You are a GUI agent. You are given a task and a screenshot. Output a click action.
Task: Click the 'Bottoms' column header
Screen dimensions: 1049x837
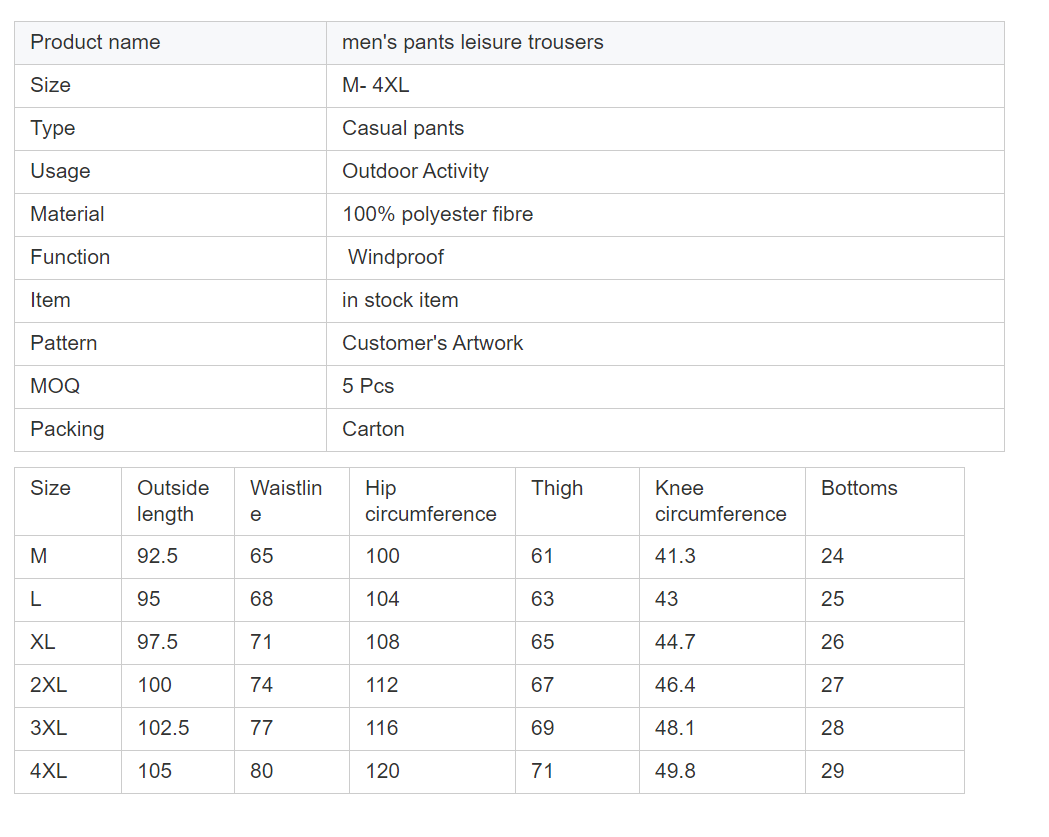pos(859,488)
